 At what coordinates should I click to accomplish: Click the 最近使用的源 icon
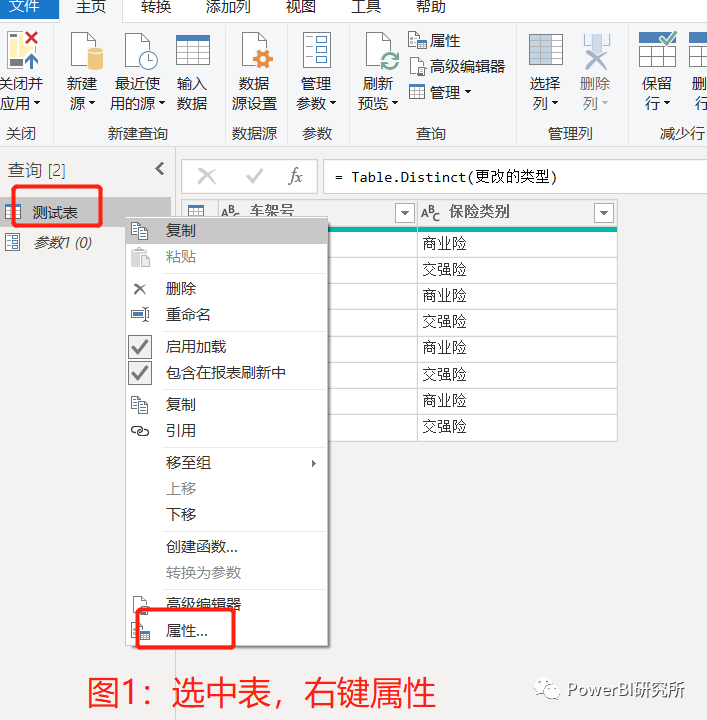point(140,50)
